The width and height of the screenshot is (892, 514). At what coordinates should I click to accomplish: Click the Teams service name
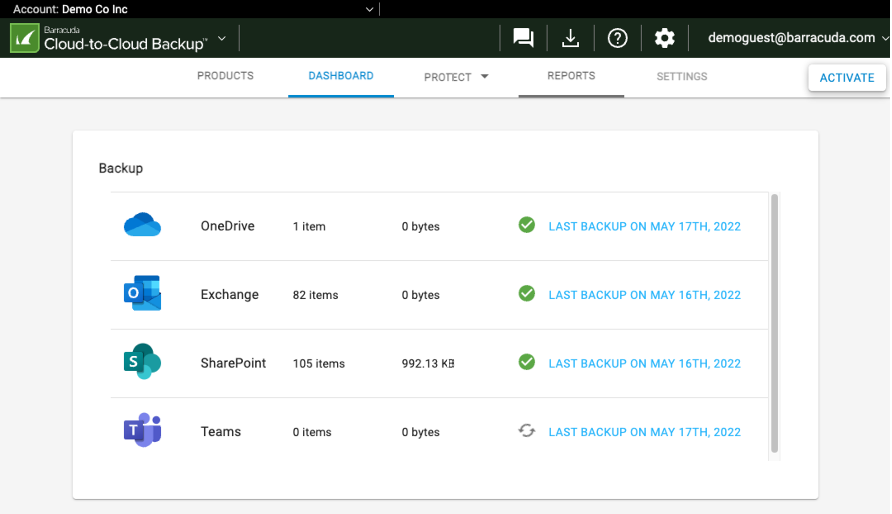click(x=221, y=432)
